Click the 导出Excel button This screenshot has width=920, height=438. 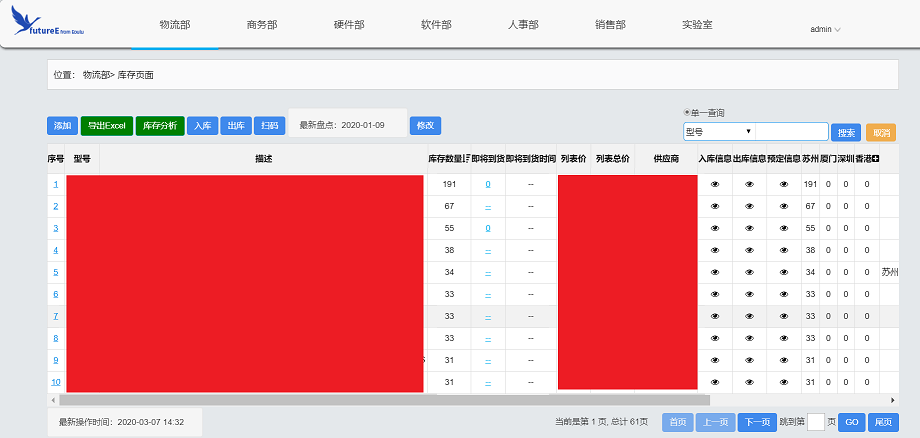pyautogui.click(x=106, y=126)
